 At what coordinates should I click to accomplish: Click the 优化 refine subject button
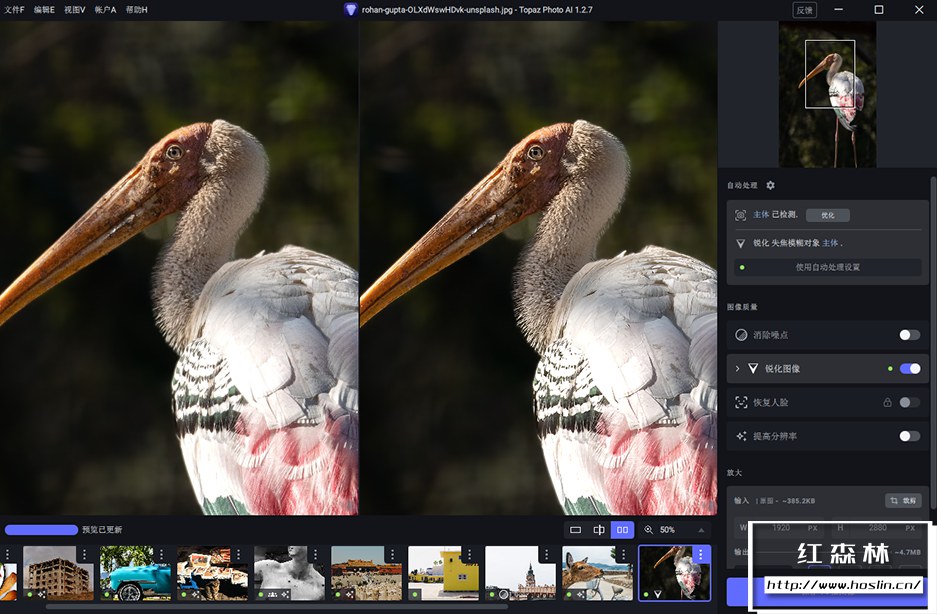tap(828, 215)
